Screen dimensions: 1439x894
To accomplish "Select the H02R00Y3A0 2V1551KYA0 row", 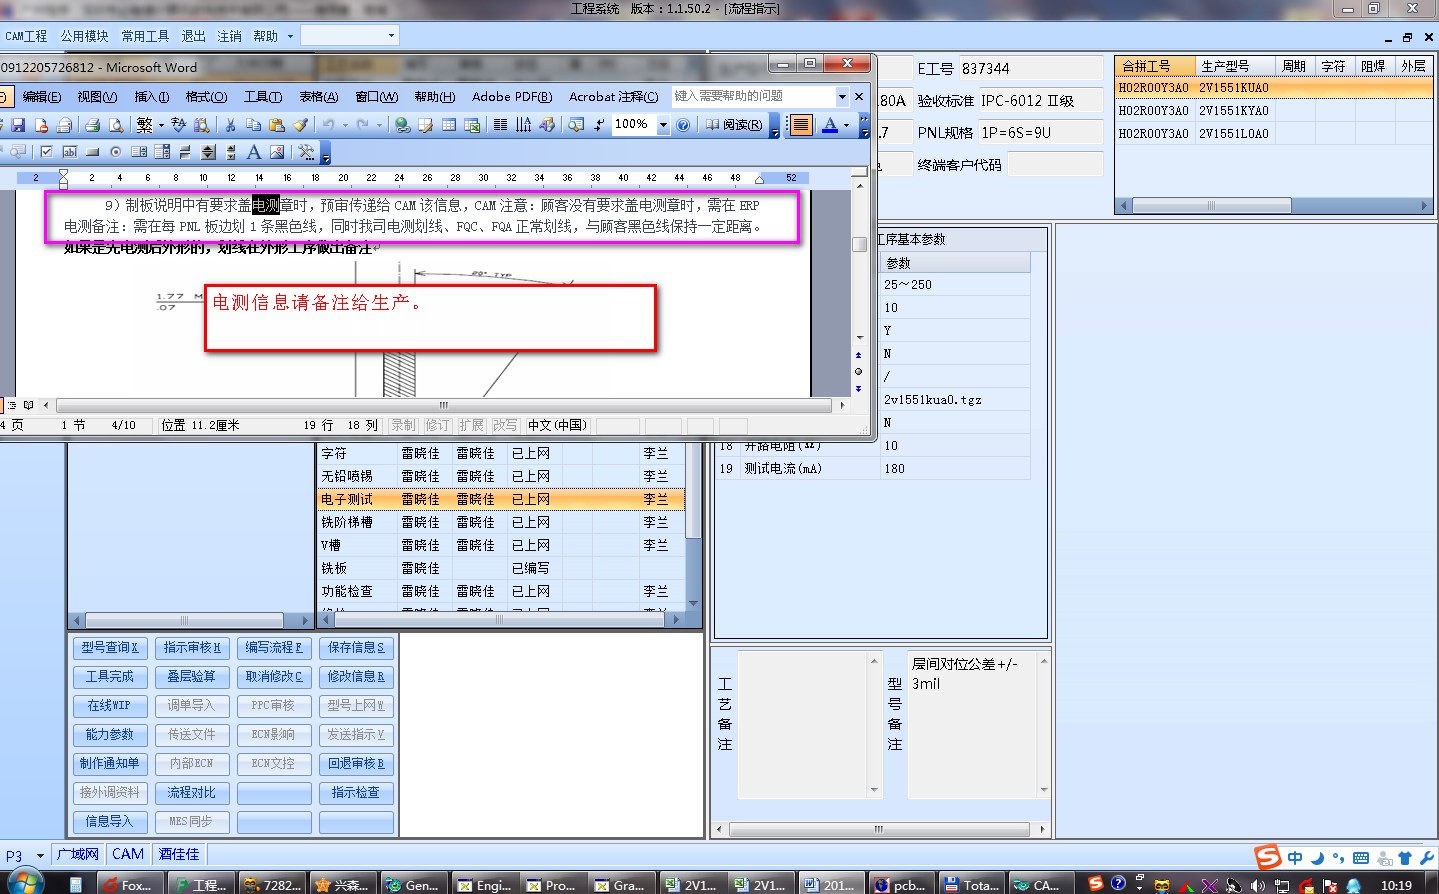I will click(1274, 110).
